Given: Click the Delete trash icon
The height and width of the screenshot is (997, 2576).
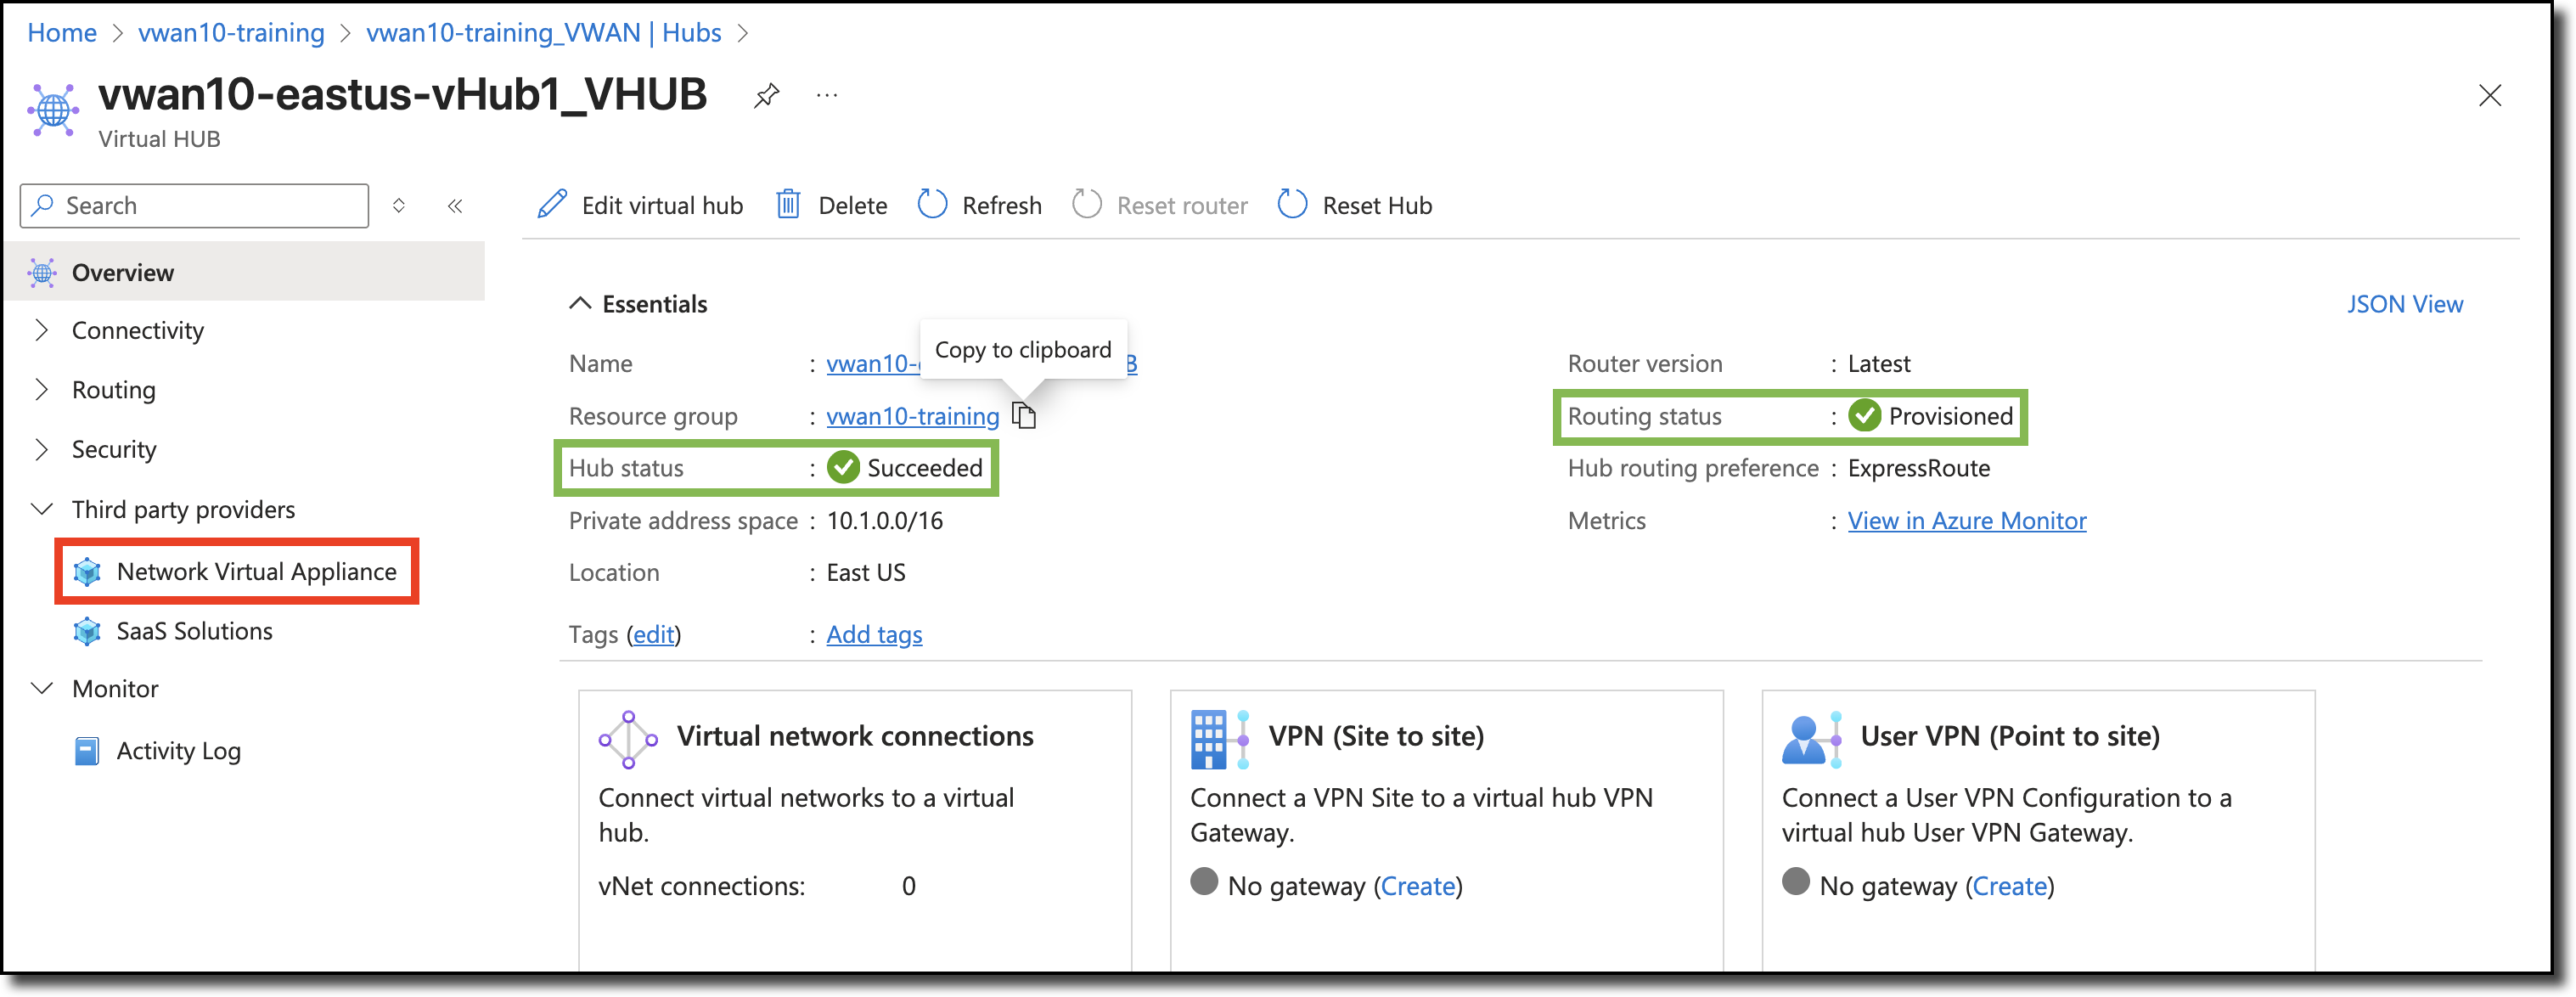Looking at the screenshot, I should pyautogui.click(x=789, y=205).
